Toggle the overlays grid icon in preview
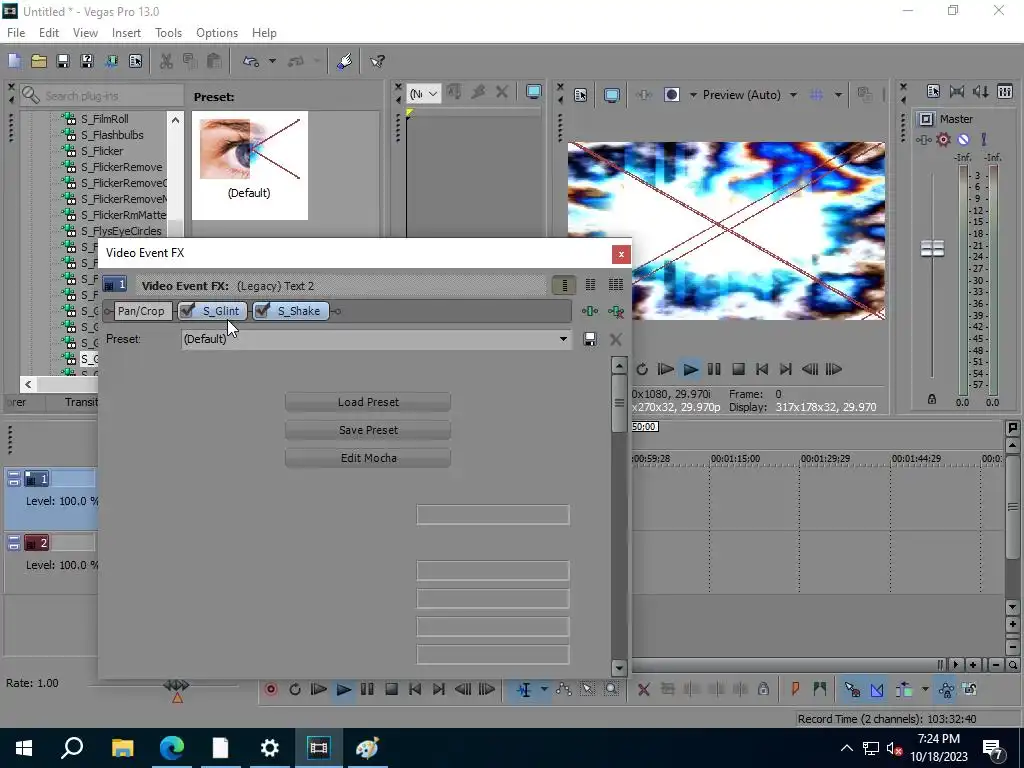The image size is (1024, 768). (816, 95)
